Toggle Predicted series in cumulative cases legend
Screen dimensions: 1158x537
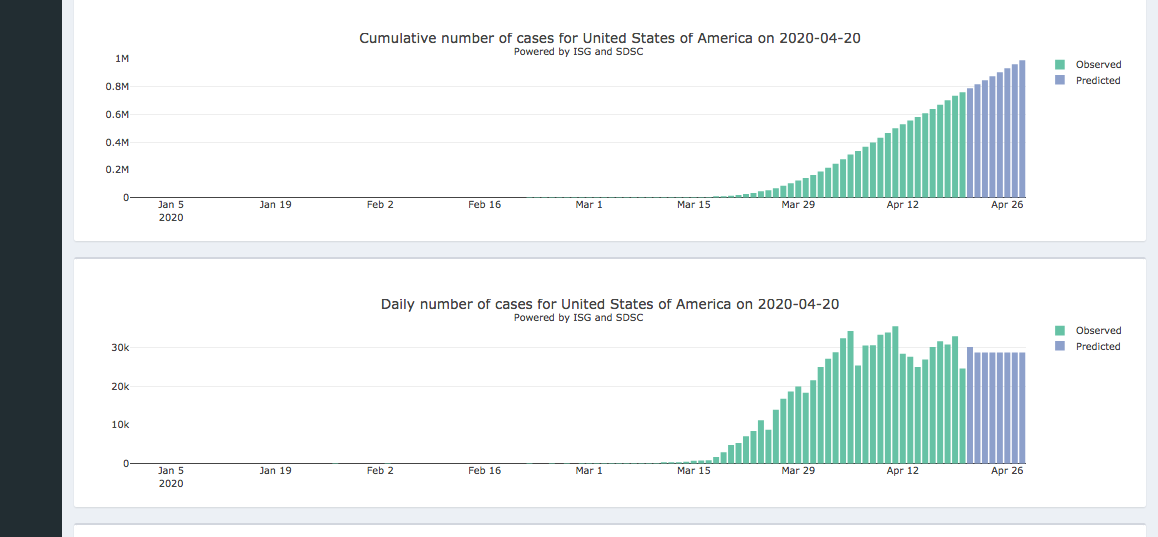1098,81
